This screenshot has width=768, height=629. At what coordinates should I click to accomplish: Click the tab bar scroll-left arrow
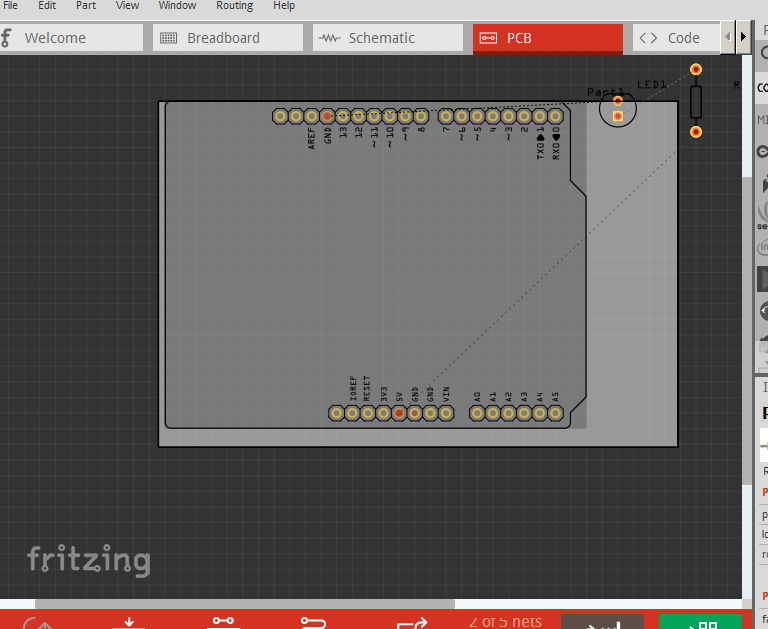click(728, 37)
